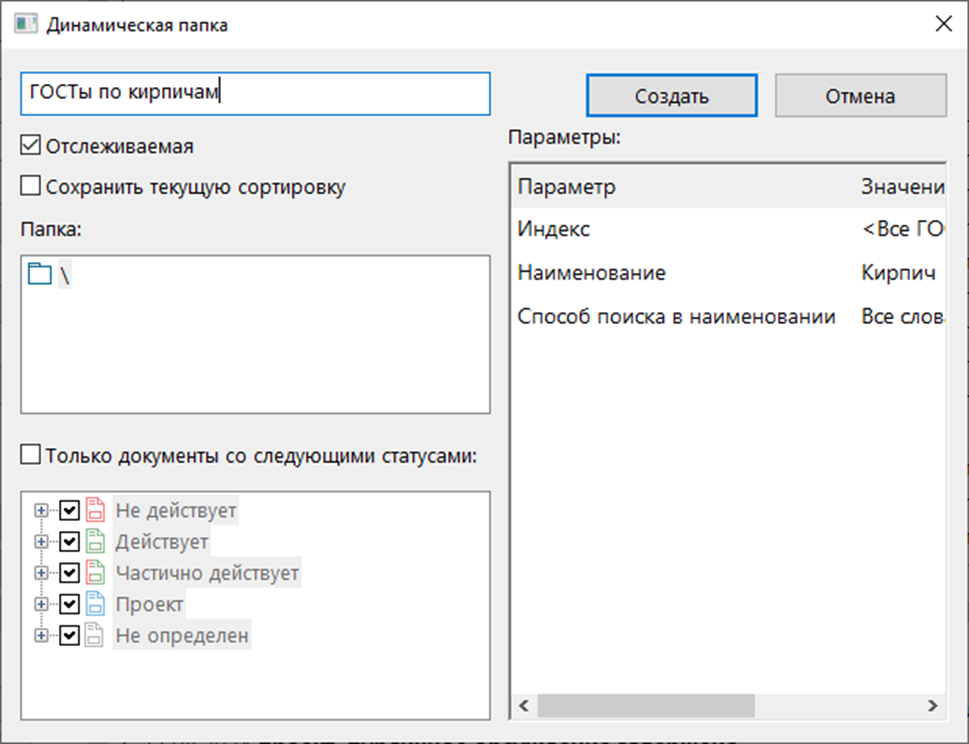The image size is (969, 744).
Task: Select the 'Проект' tree label
Action: tap(149, 604)
